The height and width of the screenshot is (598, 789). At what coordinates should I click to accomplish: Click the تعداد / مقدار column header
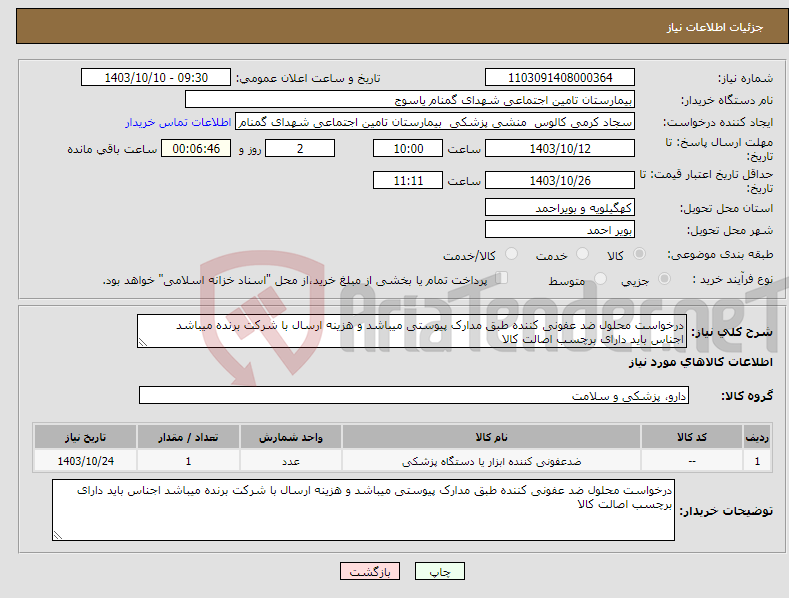point(188,437)
